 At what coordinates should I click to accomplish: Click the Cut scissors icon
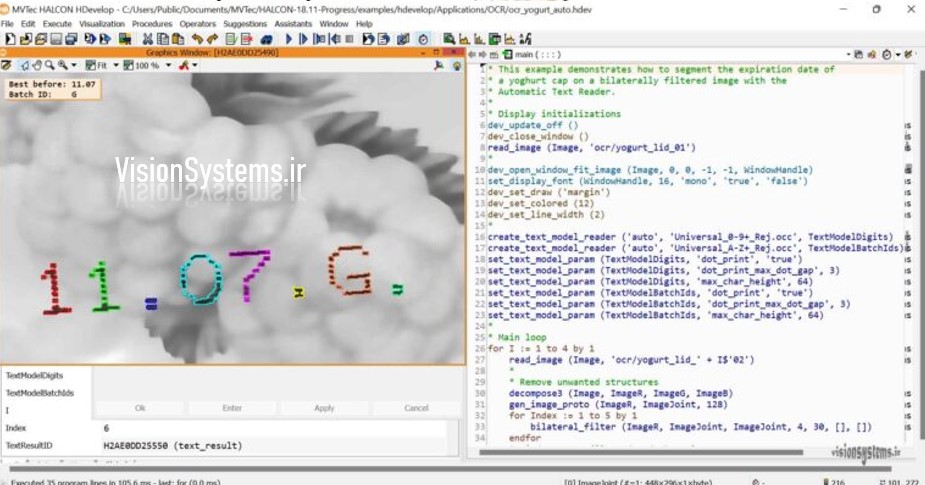[x=147, y=38]
